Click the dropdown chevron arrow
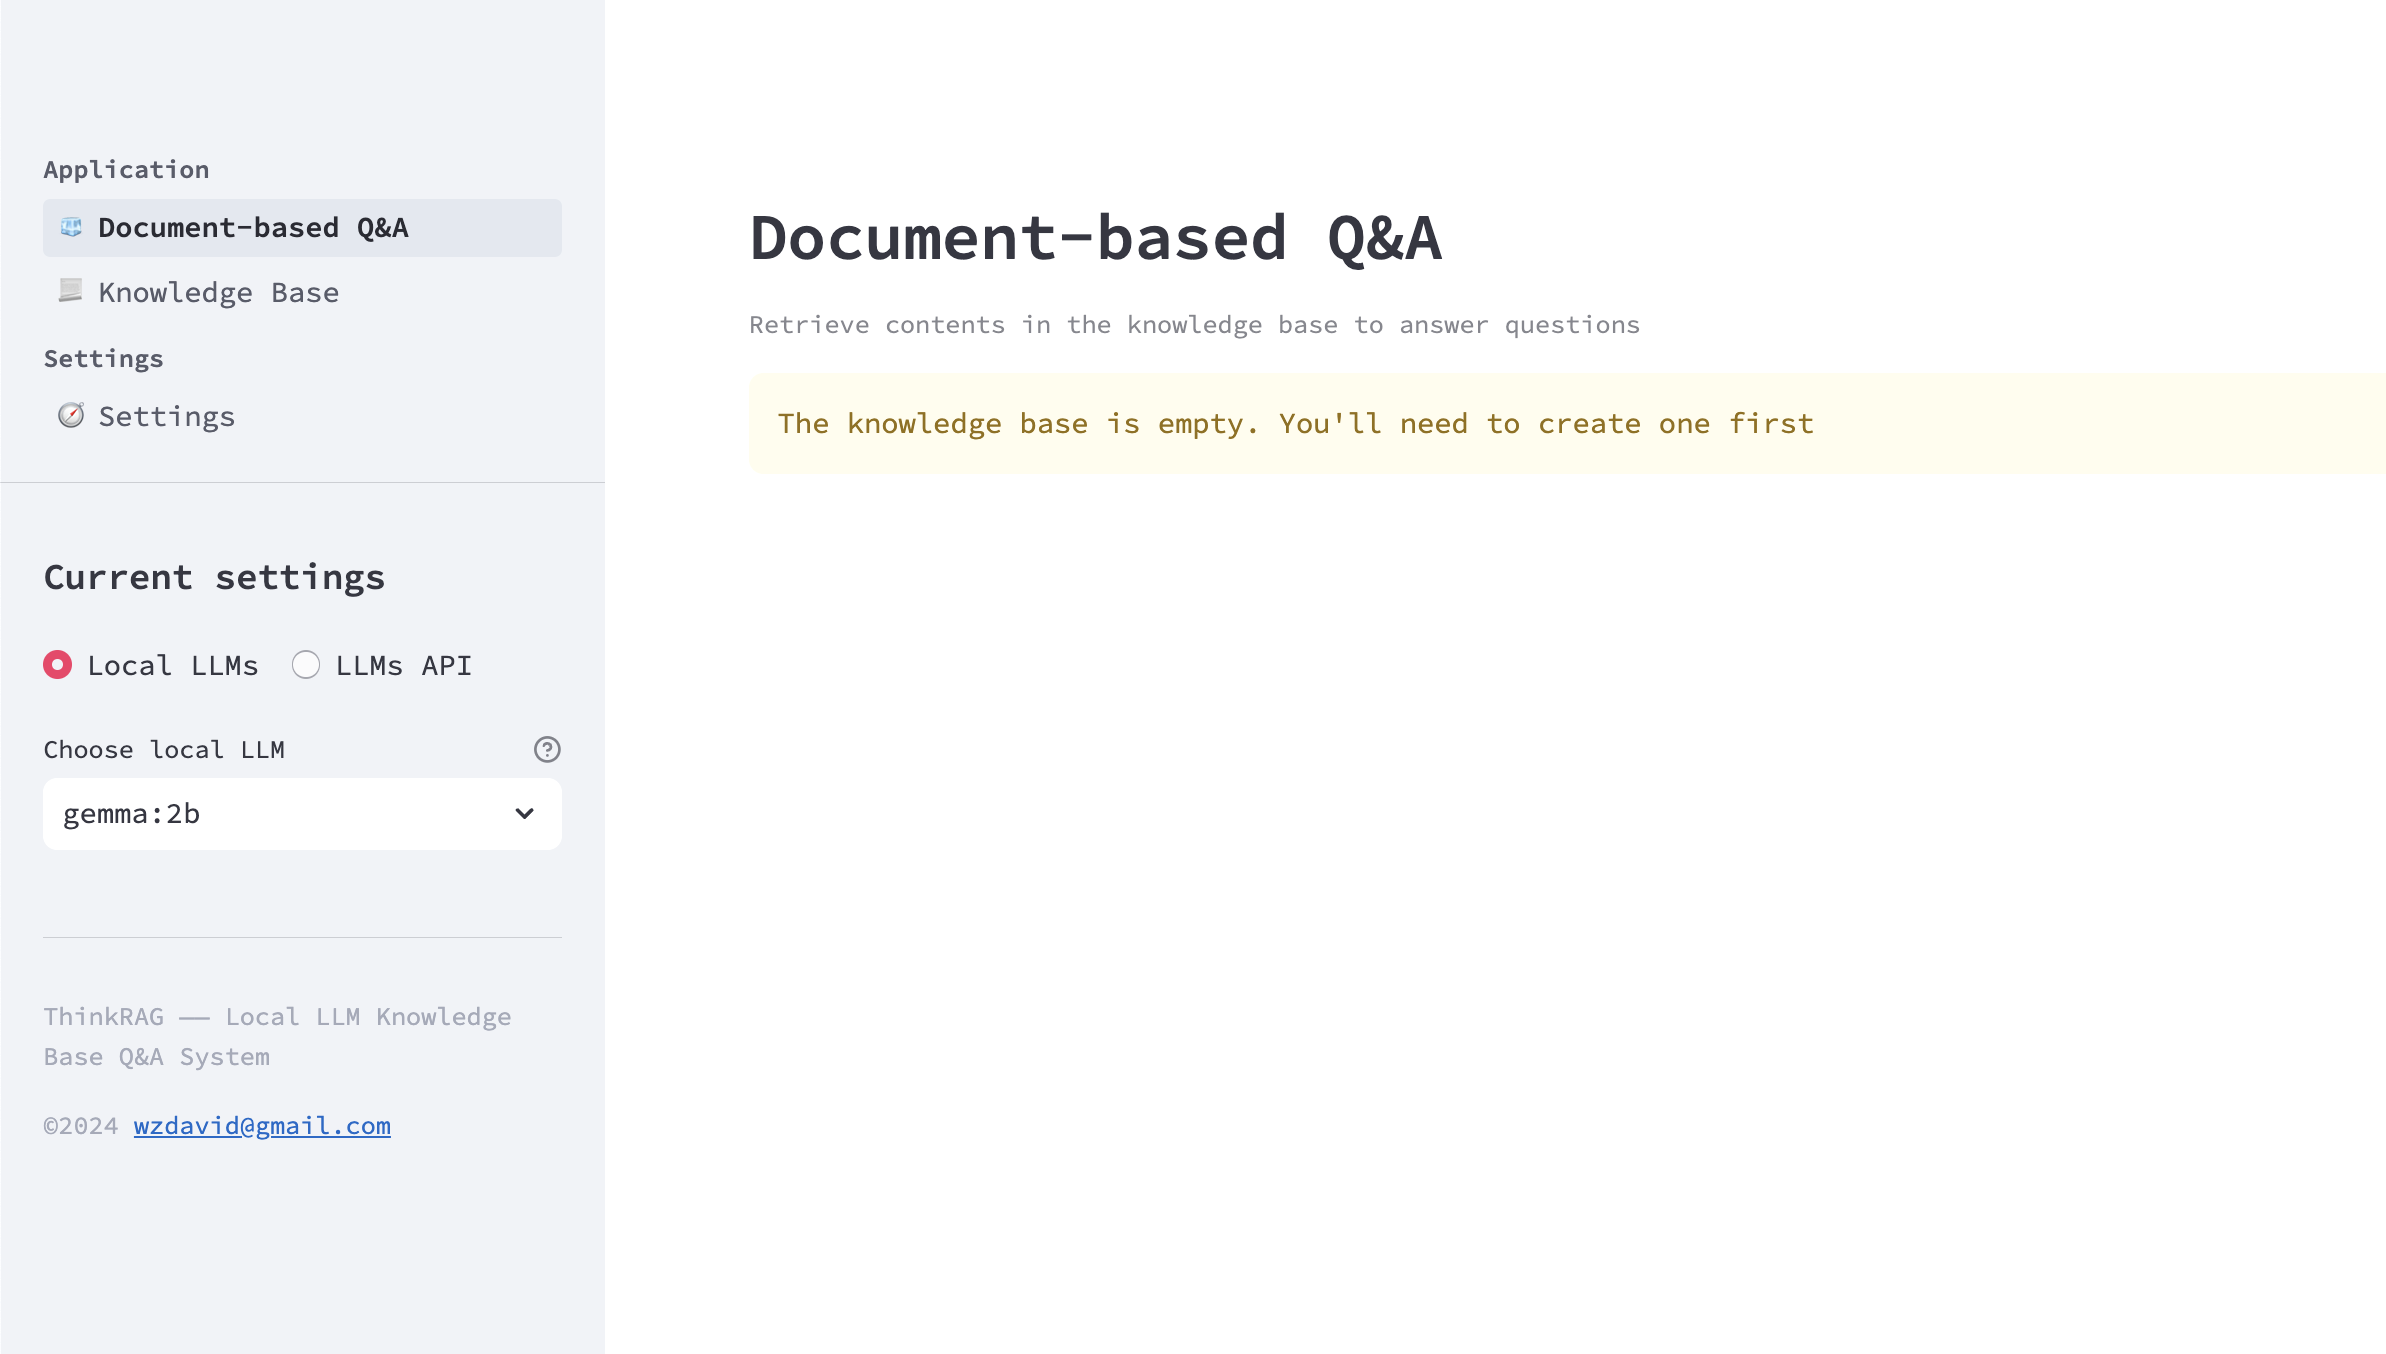This screenshot has height=1354, width=2386. coord(525,814)
